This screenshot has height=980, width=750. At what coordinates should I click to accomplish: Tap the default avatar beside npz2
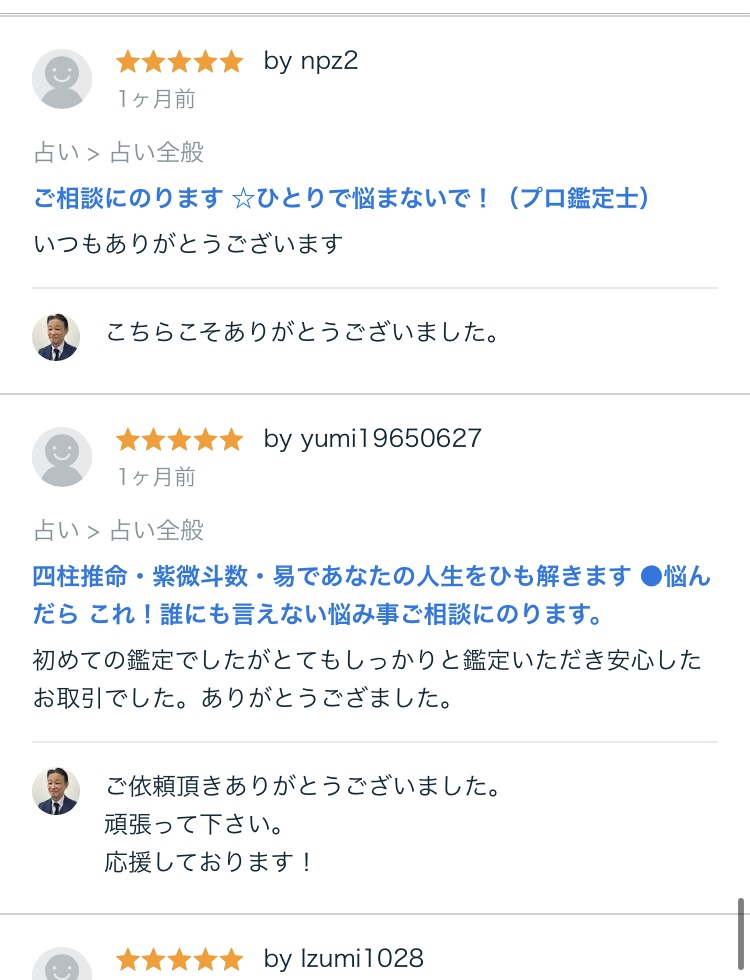click(62, 78)
